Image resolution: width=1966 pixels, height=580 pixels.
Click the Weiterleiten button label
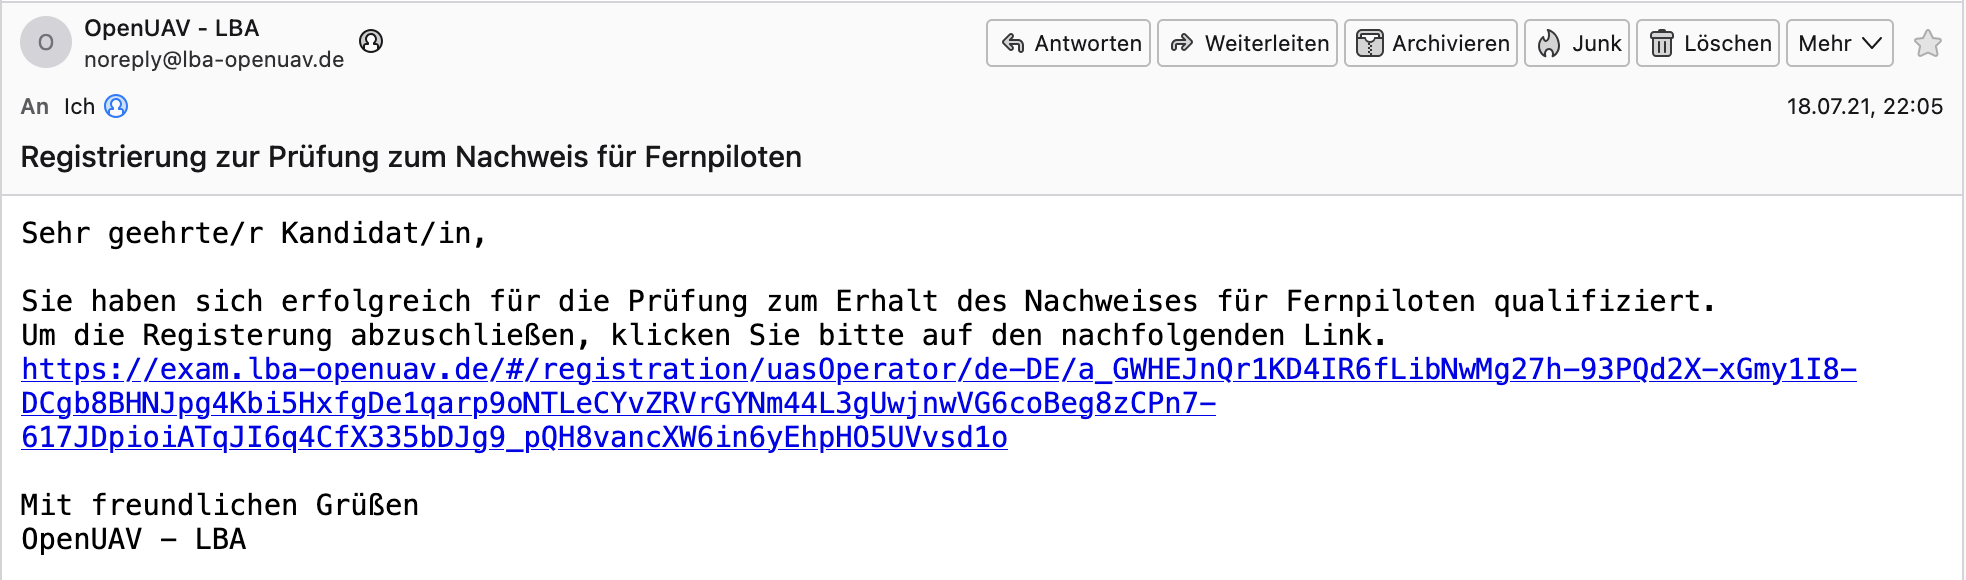[x=1267, y=43]
